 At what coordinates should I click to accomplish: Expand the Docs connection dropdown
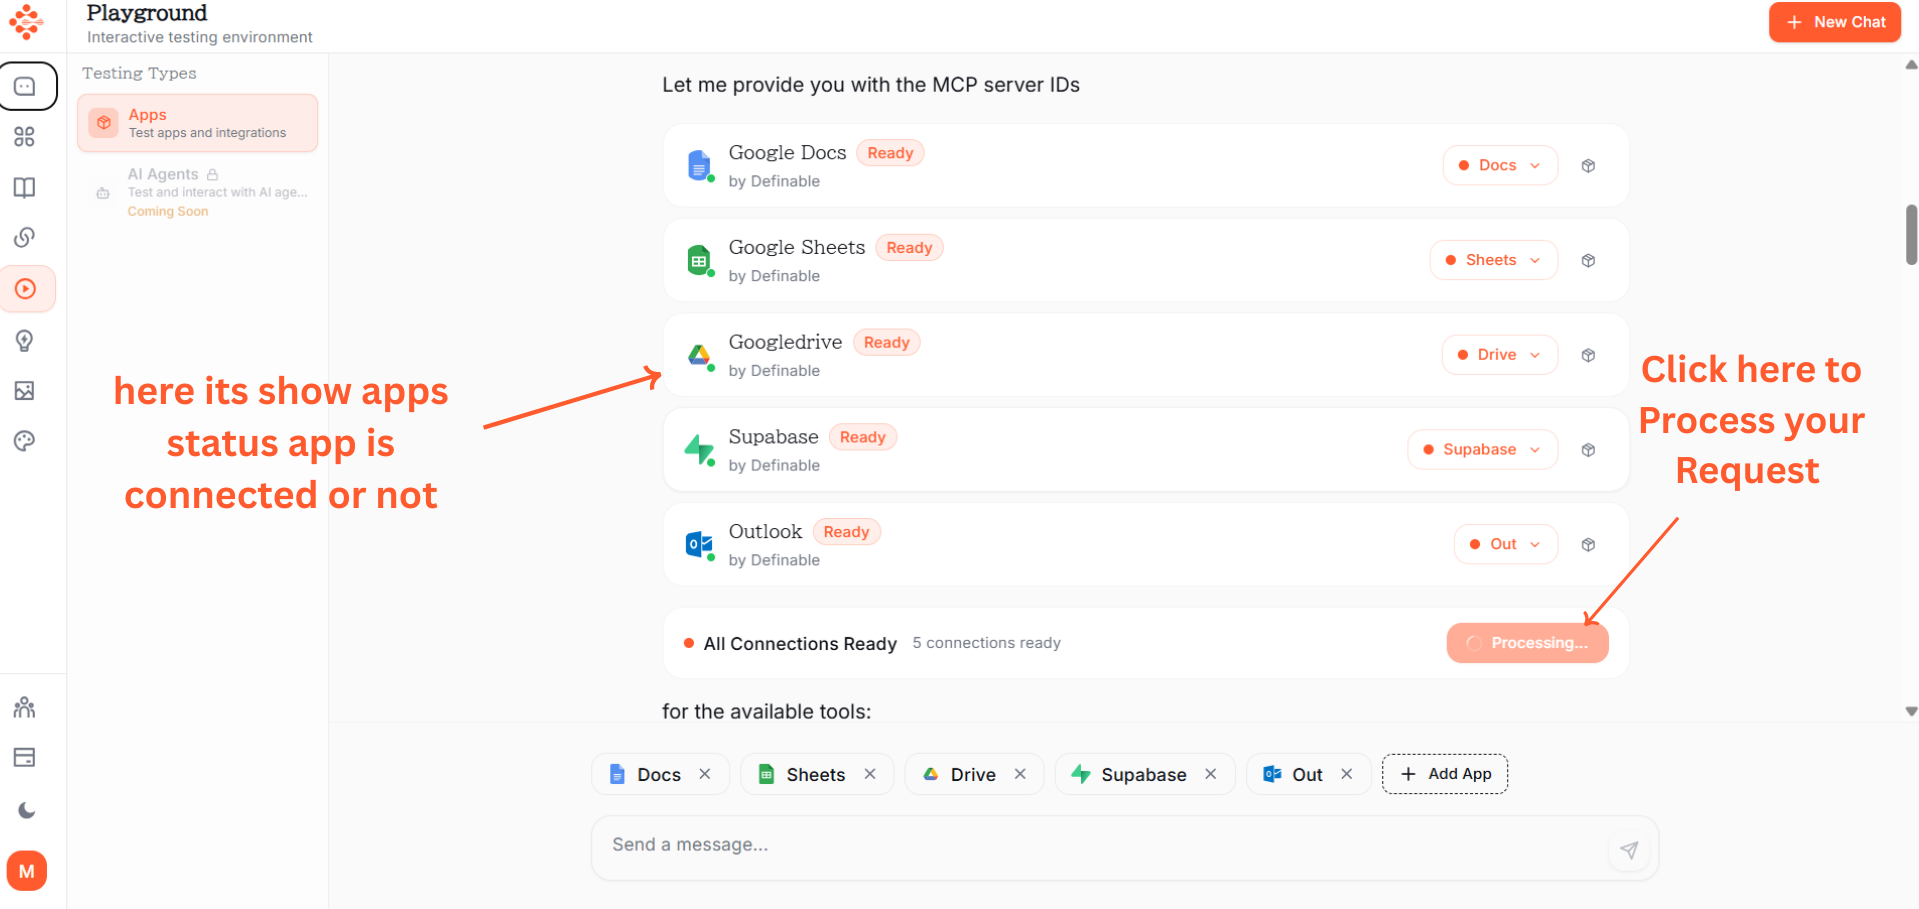click(1500, 165)
